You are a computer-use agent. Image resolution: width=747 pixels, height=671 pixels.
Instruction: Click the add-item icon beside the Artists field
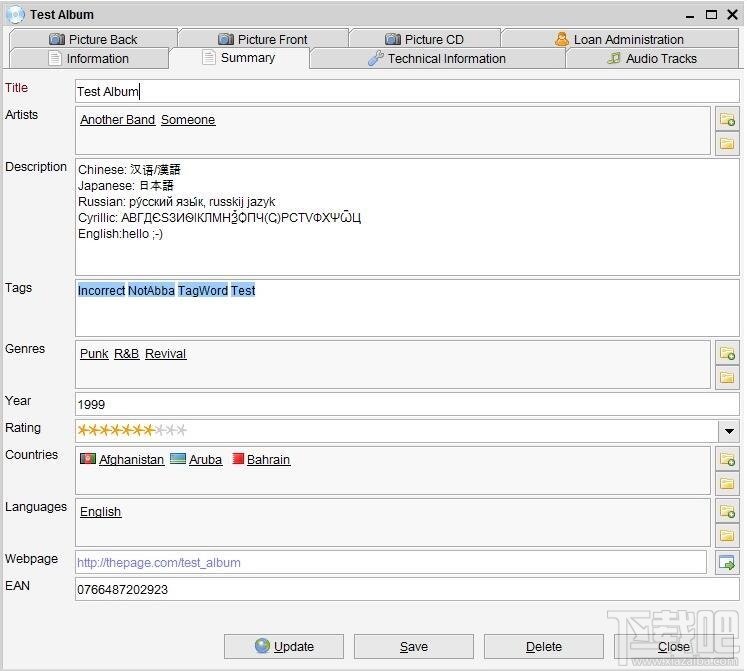(x=727, y=119)
